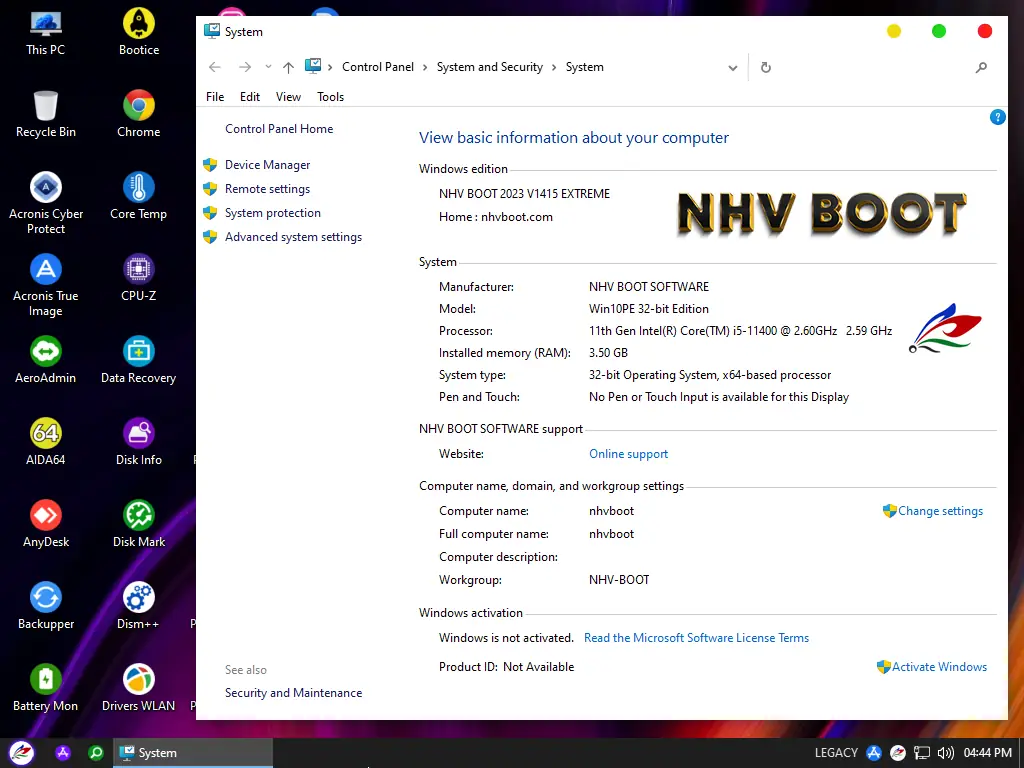
Task: Open the Tools menu
Action: pyautogui.click(x=330, y=97)
